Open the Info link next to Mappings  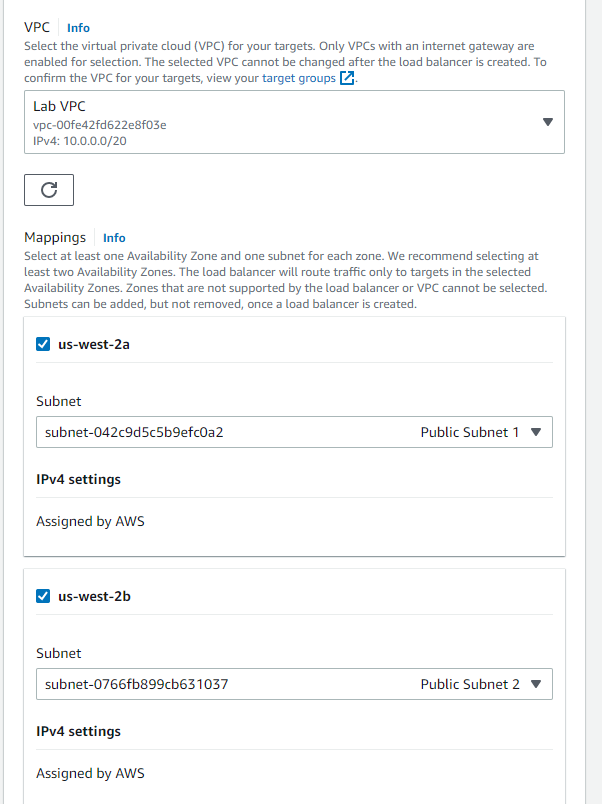pyautogui.click(x=114, y=238)
